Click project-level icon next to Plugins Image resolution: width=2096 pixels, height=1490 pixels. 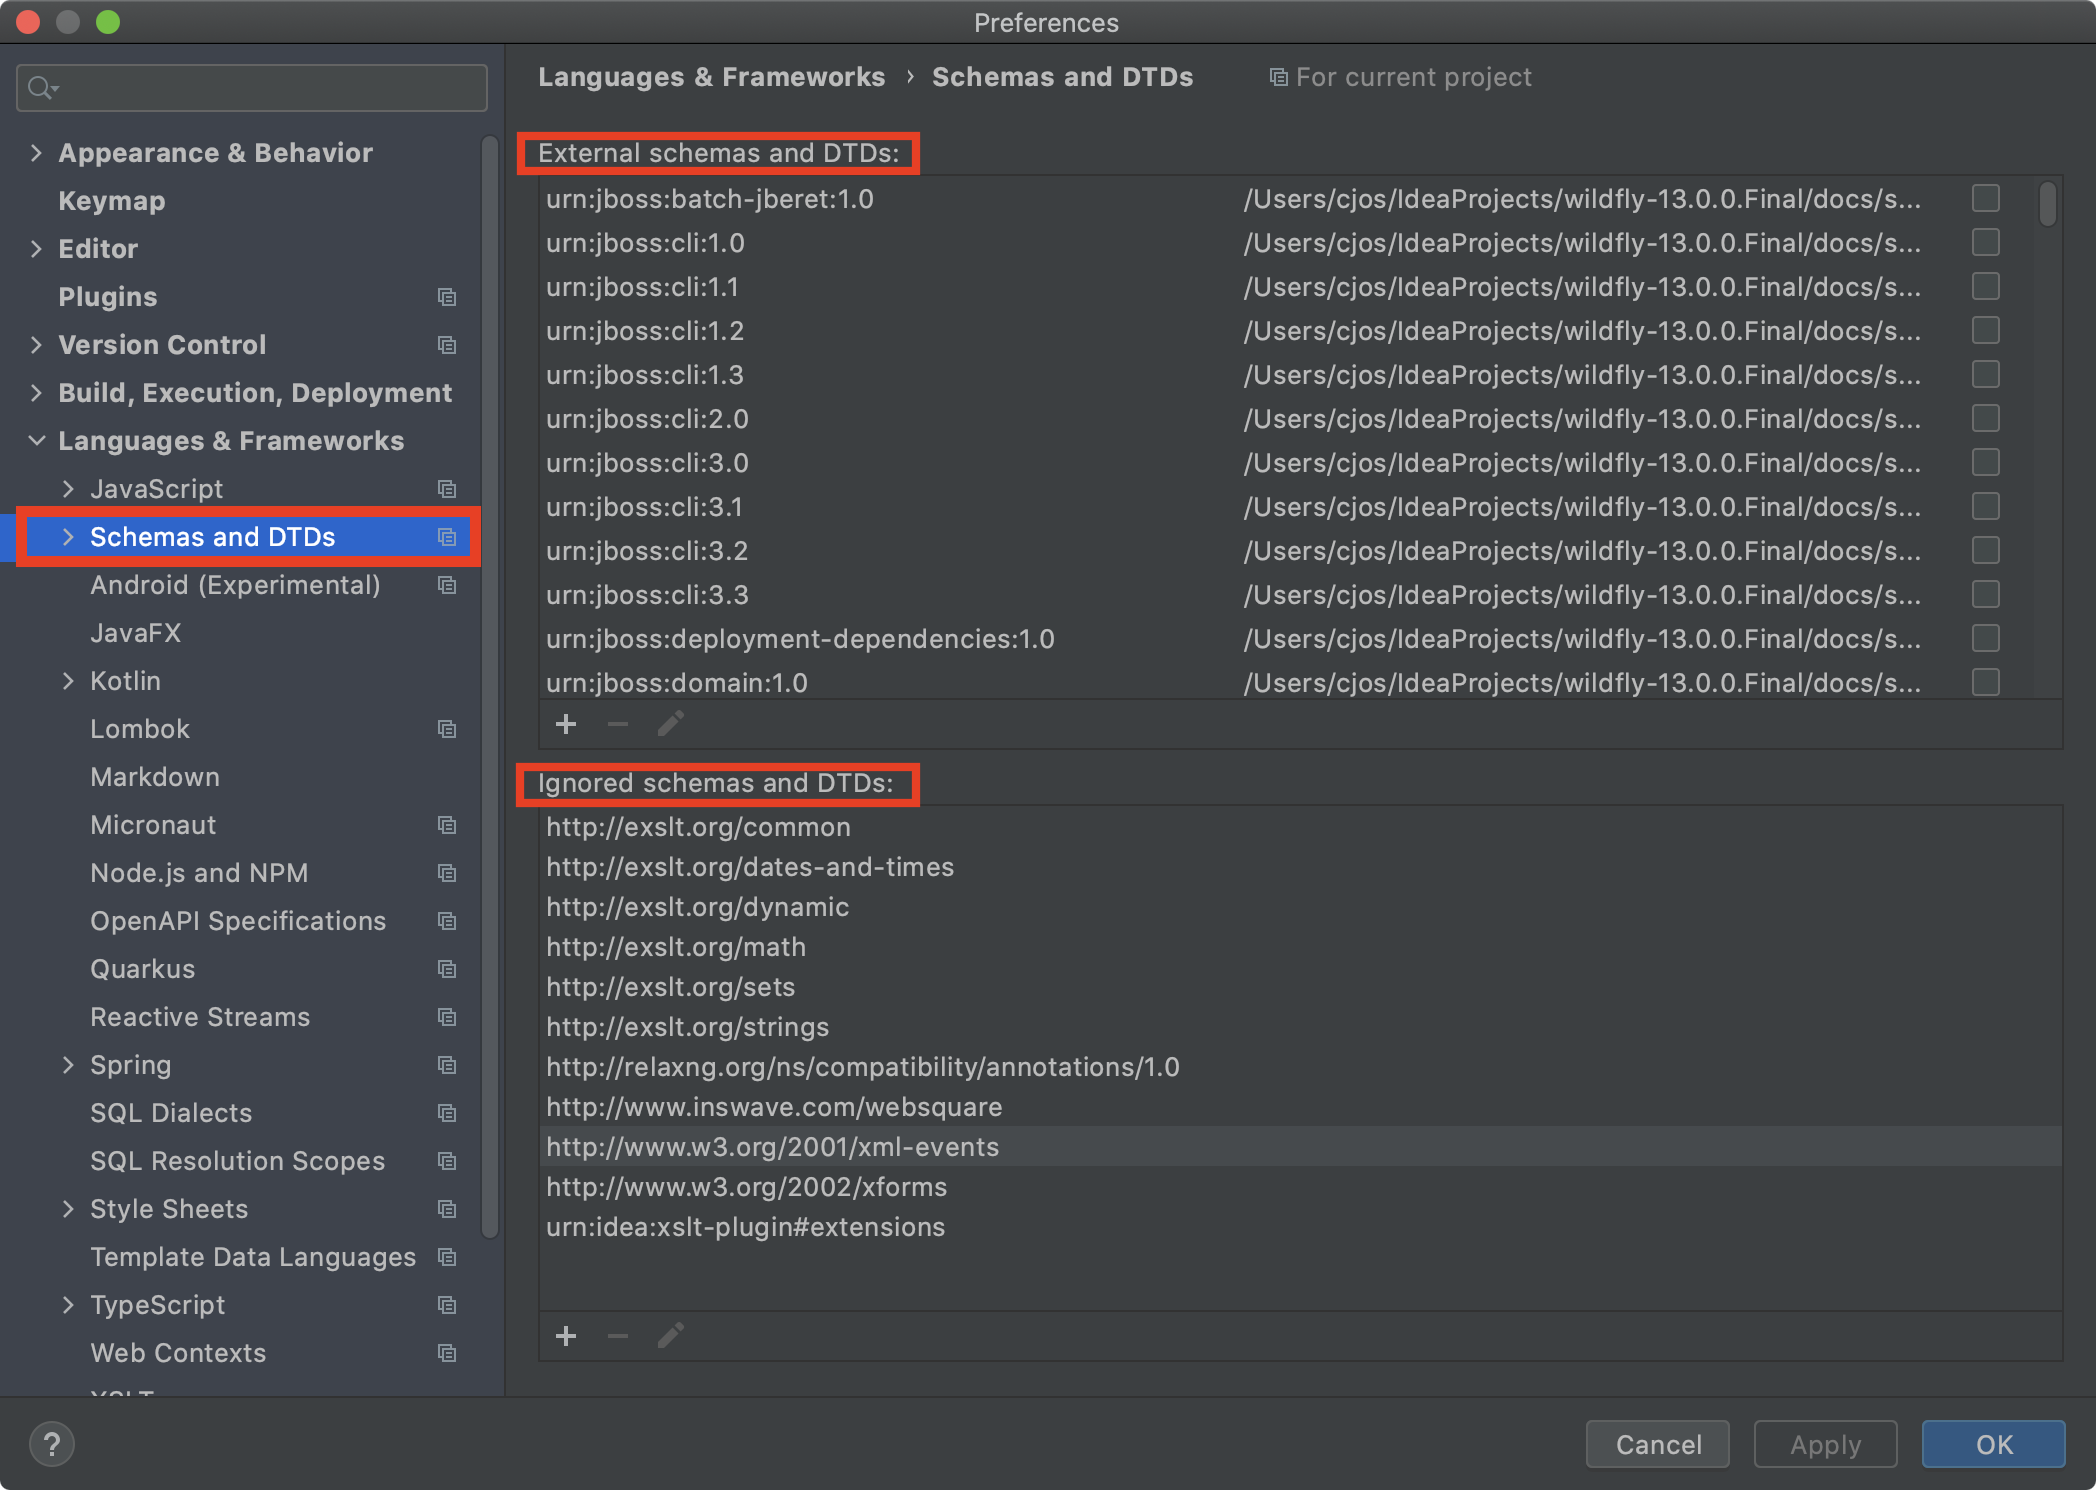tap(447, 297)
